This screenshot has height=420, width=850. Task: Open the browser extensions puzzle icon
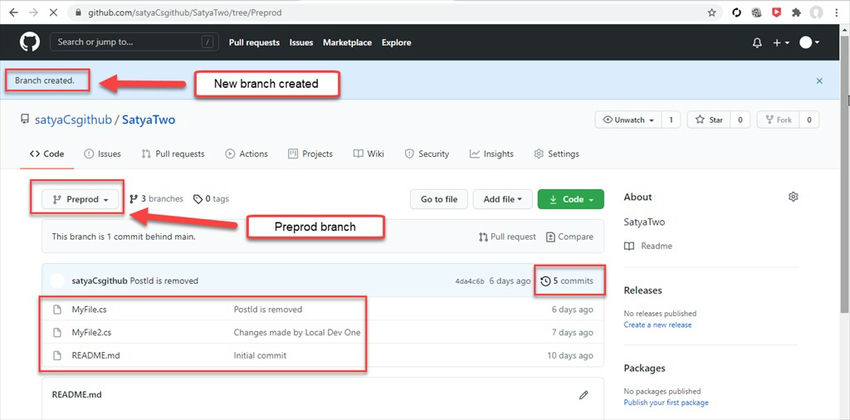[x=796, y=12]
